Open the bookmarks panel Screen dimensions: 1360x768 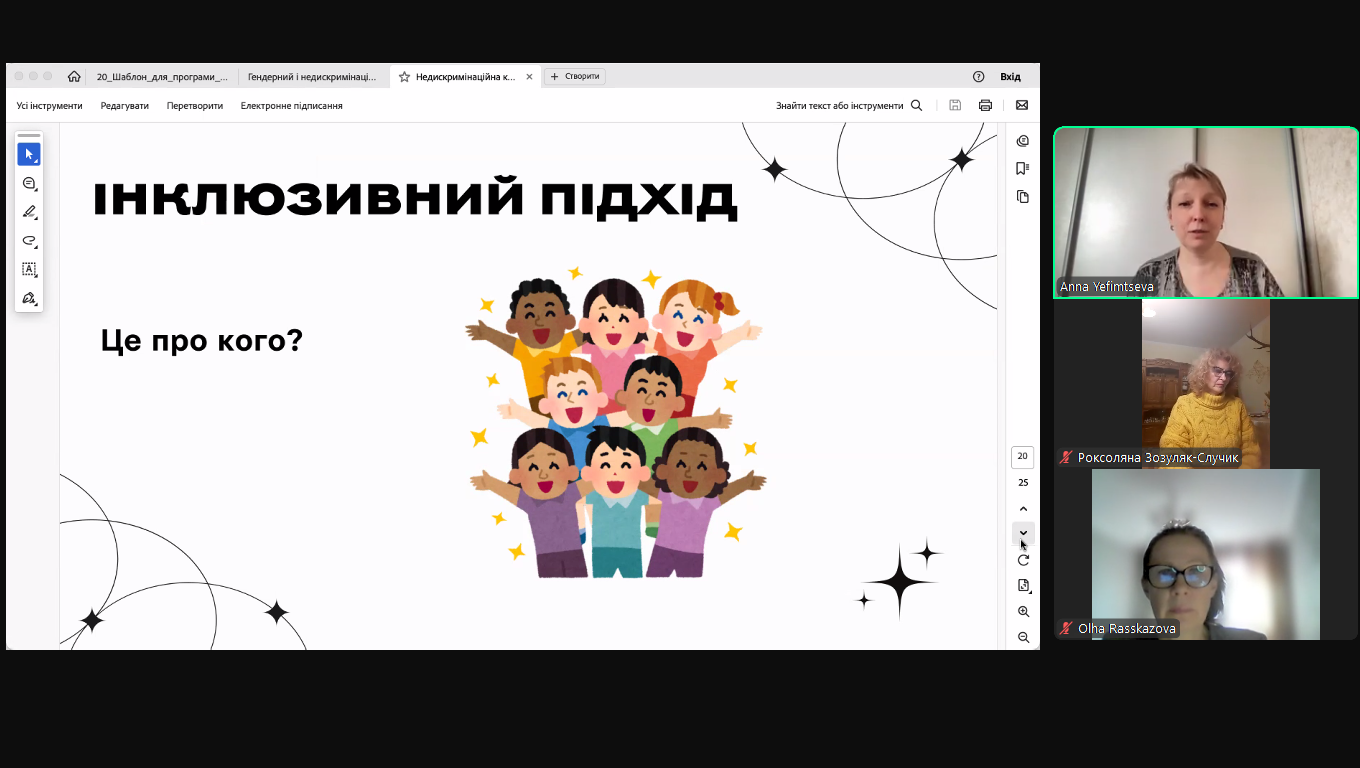click(x=1022, y=168)
